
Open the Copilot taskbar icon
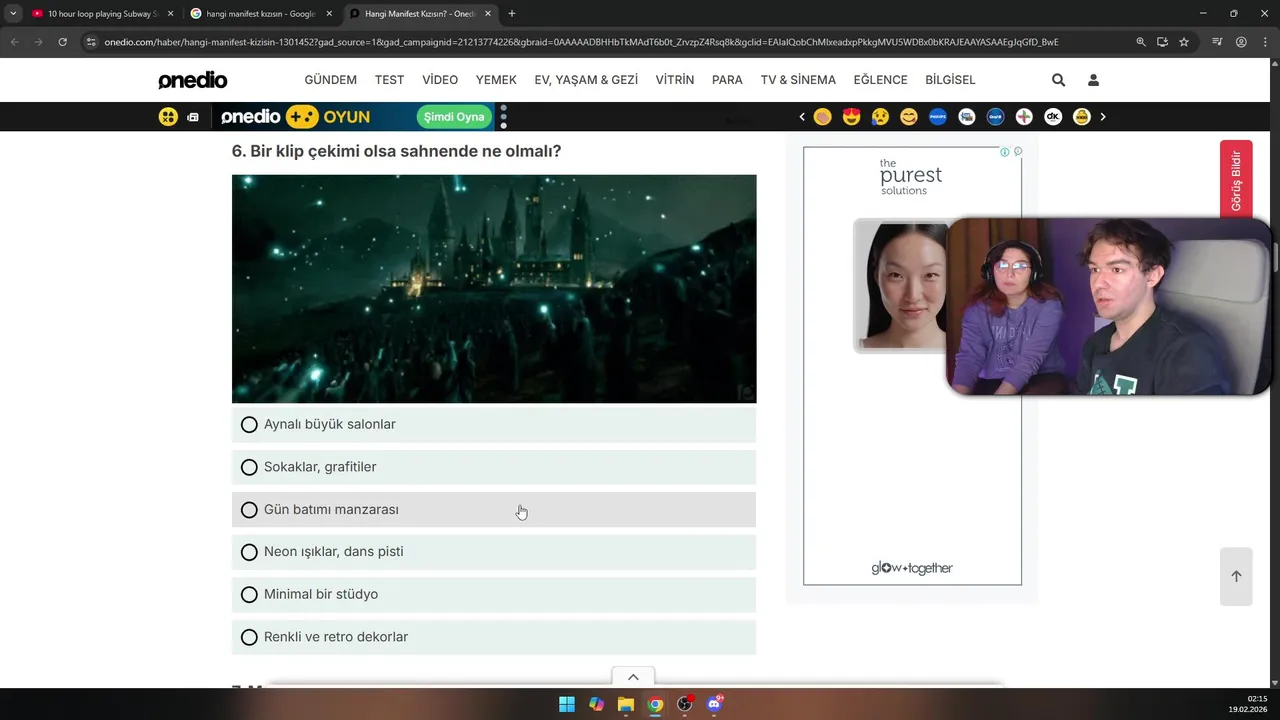(x=596, y=704)
